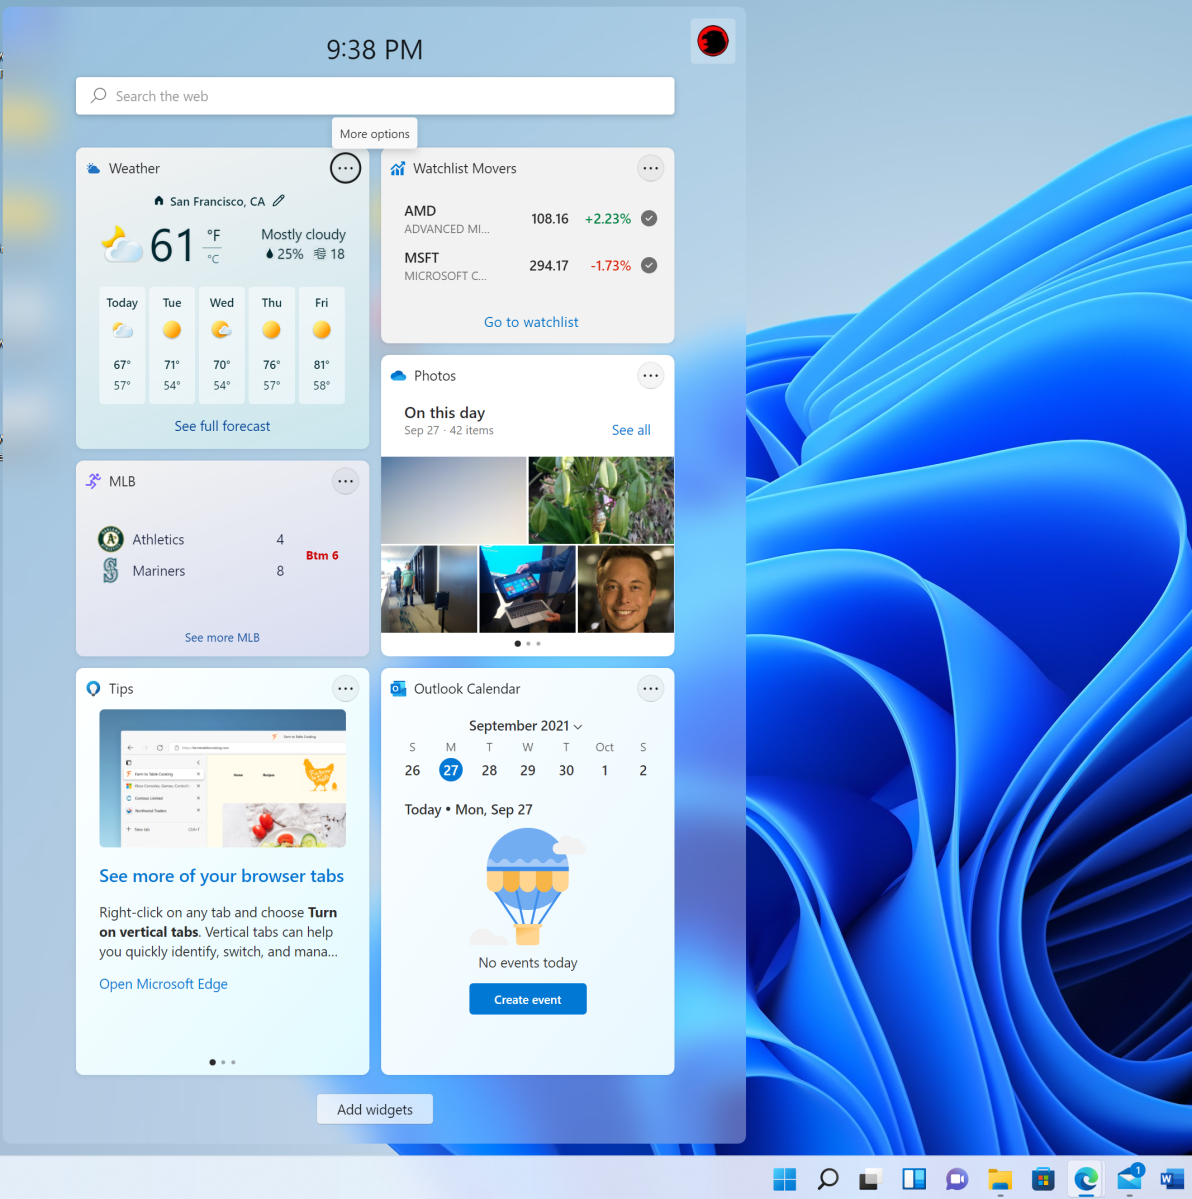Open the green plant buds photo
Screen dimensions: 1192x1199
coord(601,500)
